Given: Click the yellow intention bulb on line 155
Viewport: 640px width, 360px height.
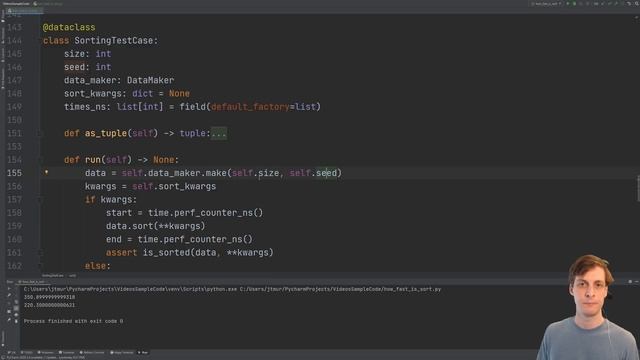Looking at the screenshot, I should click(47, 172).
